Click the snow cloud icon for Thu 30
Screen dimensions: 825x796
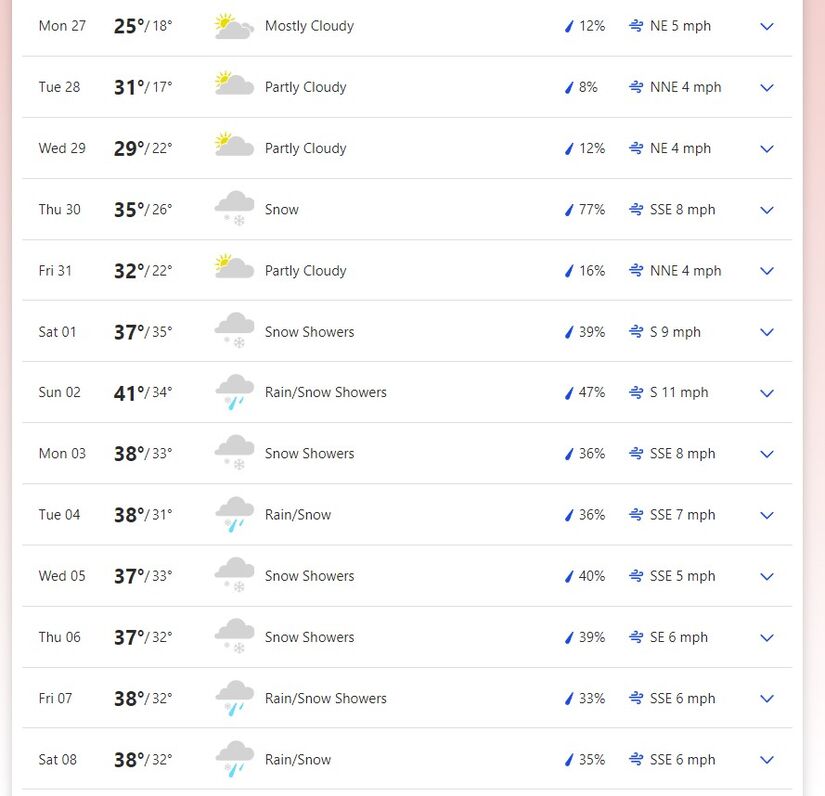[234, 209]
